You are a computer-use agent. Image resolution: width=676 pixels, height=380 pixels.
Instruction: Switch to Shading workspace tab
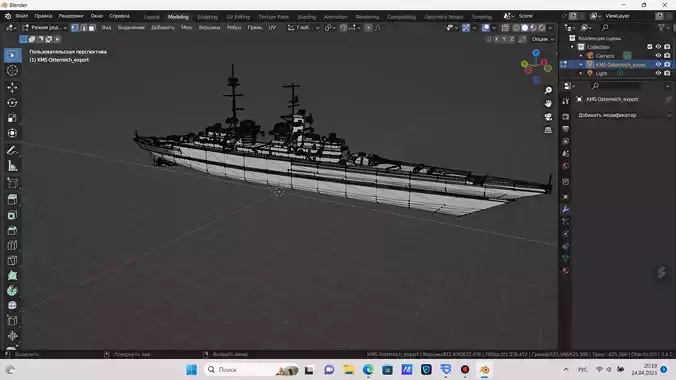[307, 17]
